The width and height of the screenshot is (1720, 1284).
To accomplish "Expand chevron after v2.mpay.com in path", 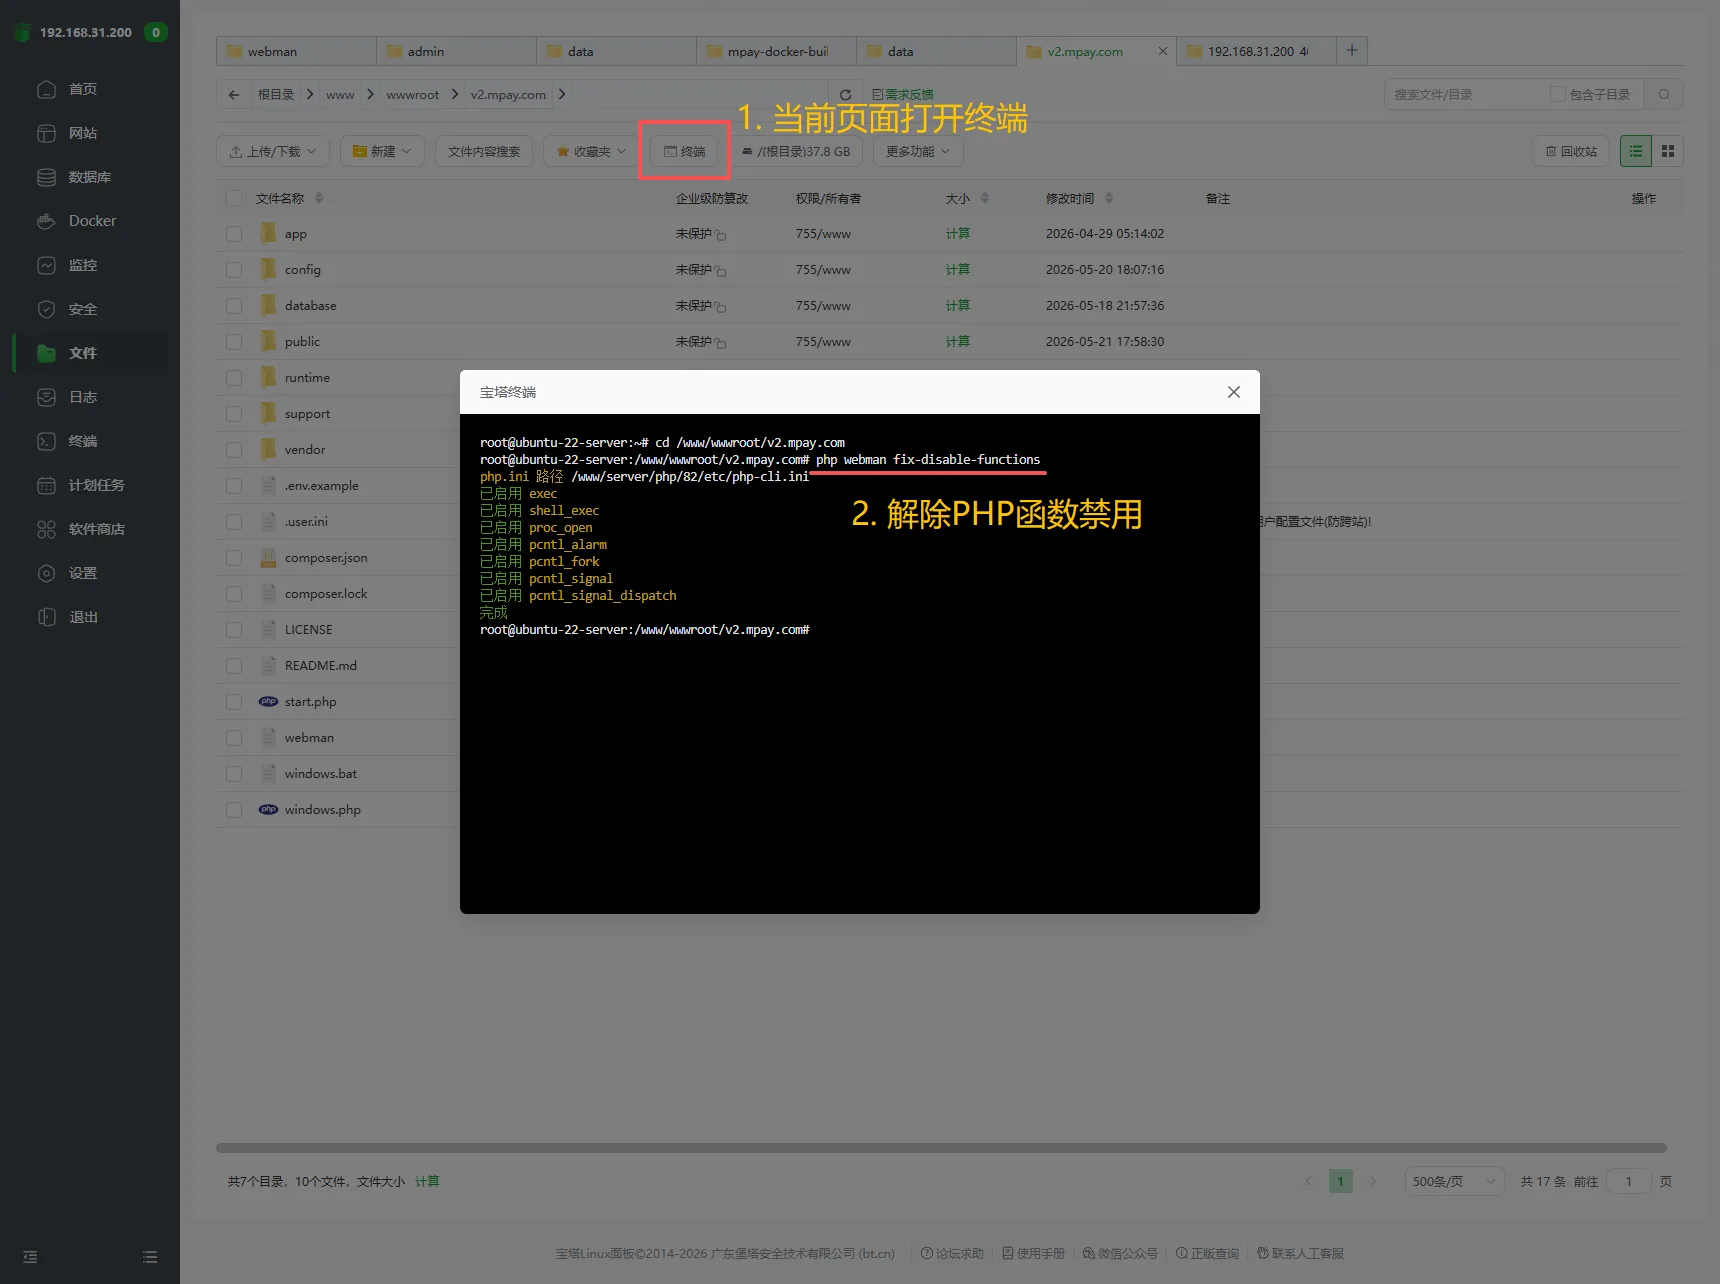I will pos(562,94).
